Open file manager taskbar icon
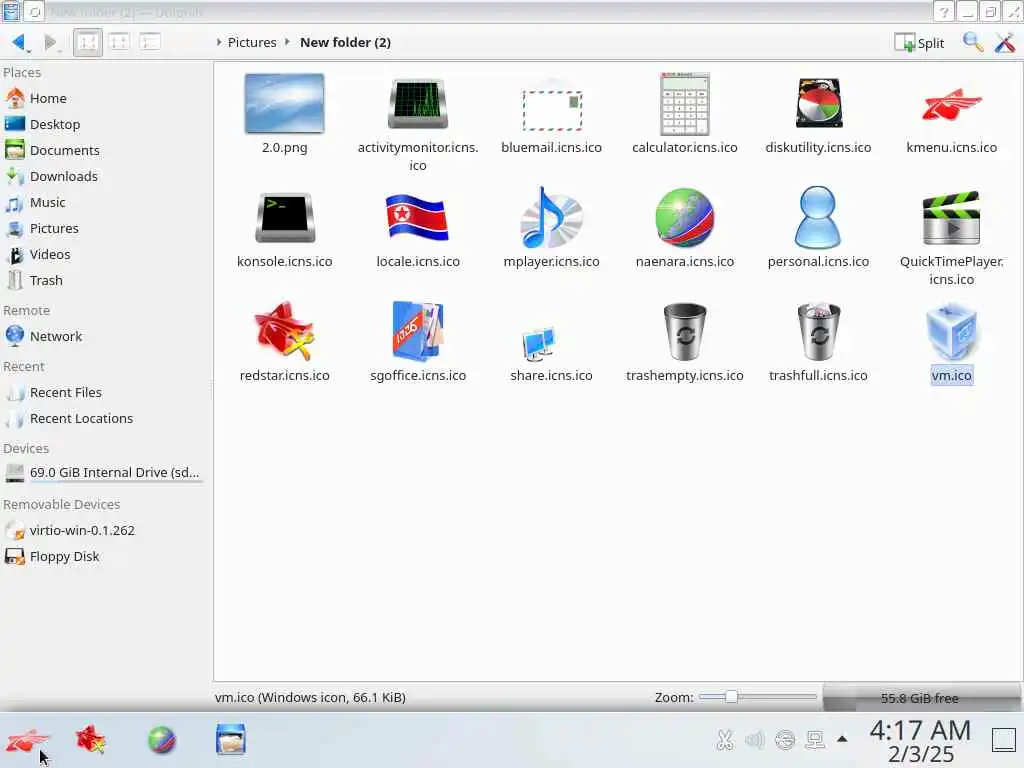 point(231,740)
